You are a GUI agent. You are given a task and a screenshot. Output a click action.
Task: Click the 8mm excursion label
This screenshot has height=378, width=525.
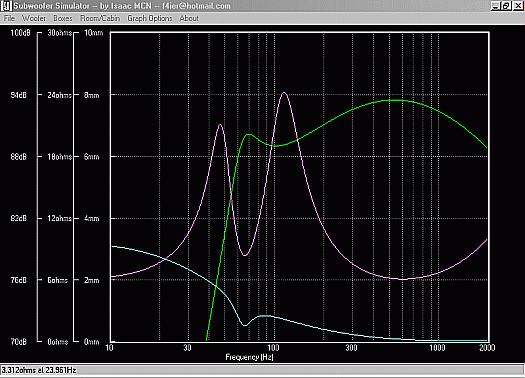click(92, 95)
